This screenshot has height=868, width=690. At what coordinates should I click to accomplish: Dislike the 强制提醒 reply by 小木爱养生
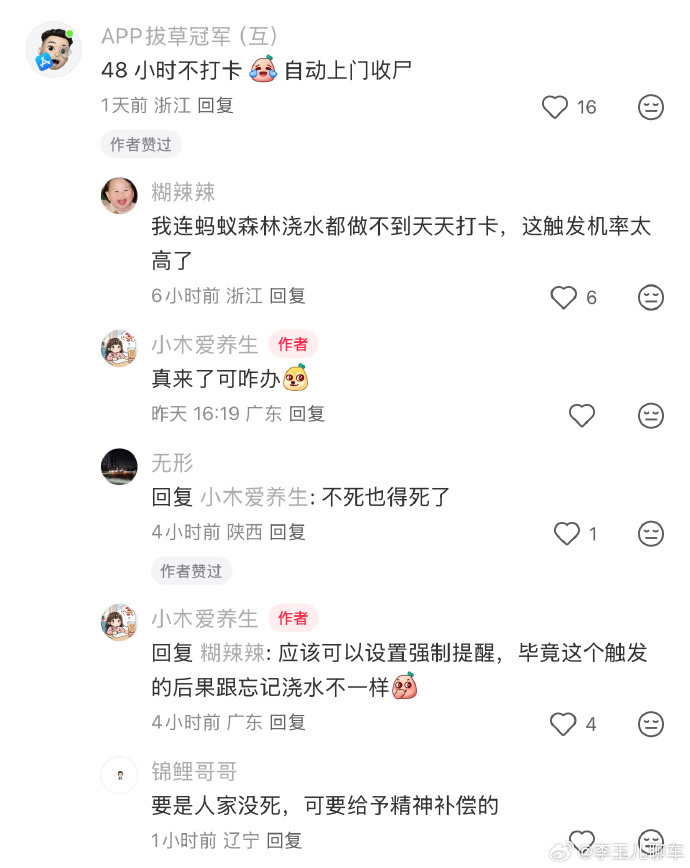pyautogui.click(x=651, y=723)
